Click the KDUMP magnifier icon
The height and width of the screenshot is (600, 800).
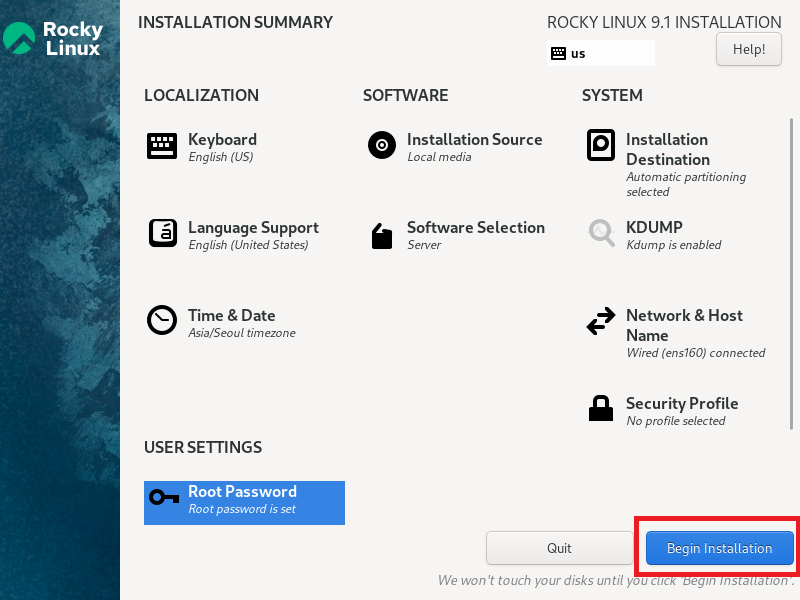(x=602, y=233)
